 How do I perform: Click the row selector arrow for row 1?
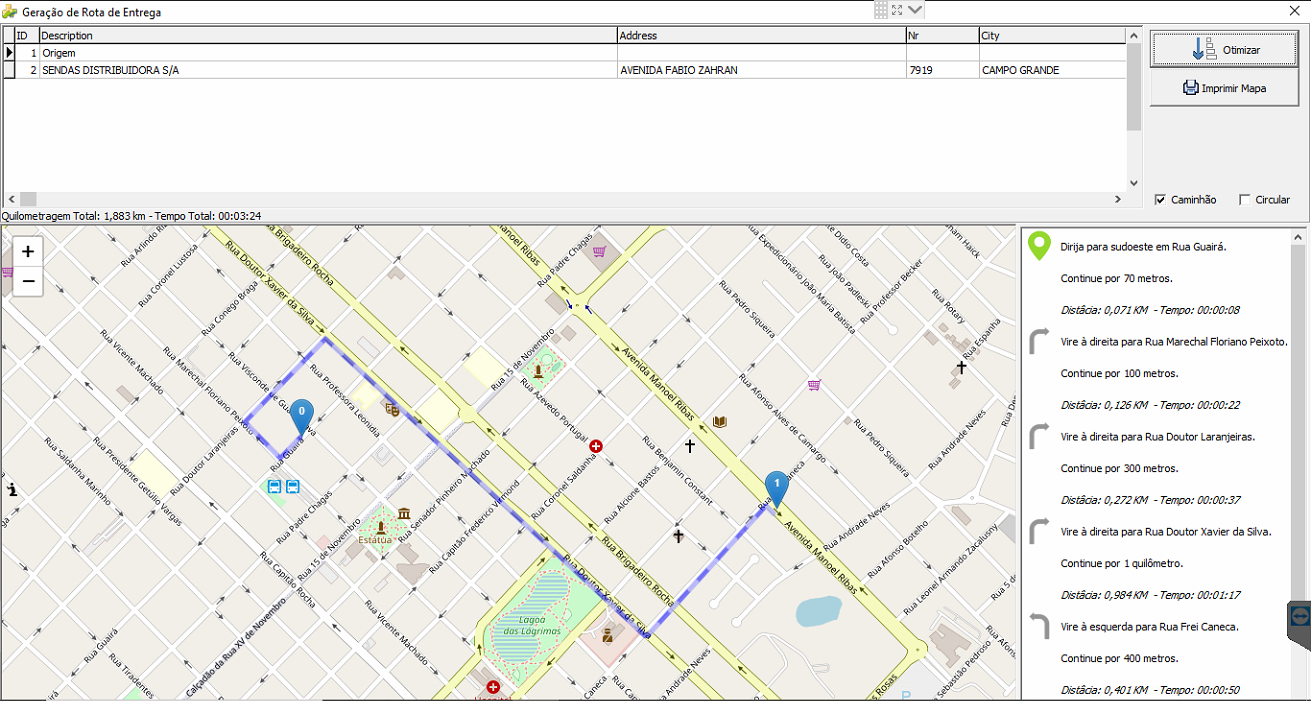9,53
